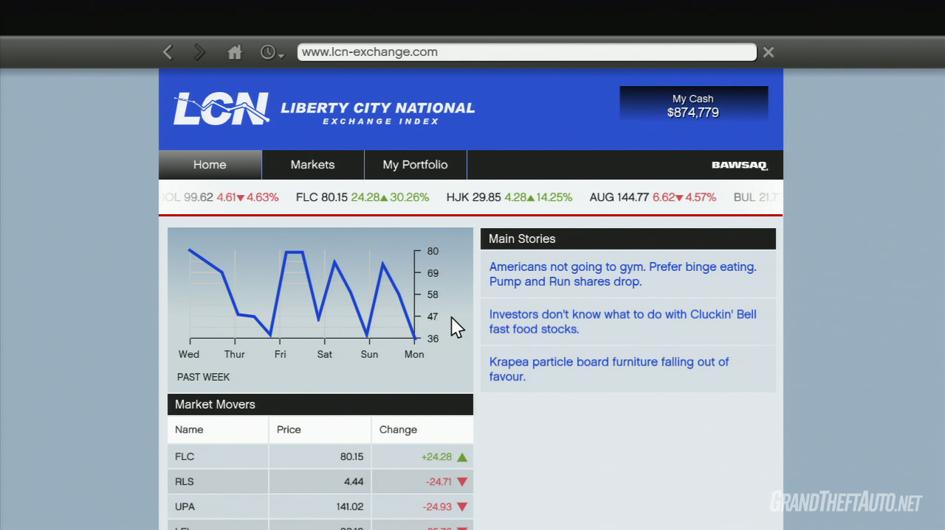The height and width of the screenshot is (530, 945).
Task: Click the red down arrow for UPA
Action: (x=462, y=507)
